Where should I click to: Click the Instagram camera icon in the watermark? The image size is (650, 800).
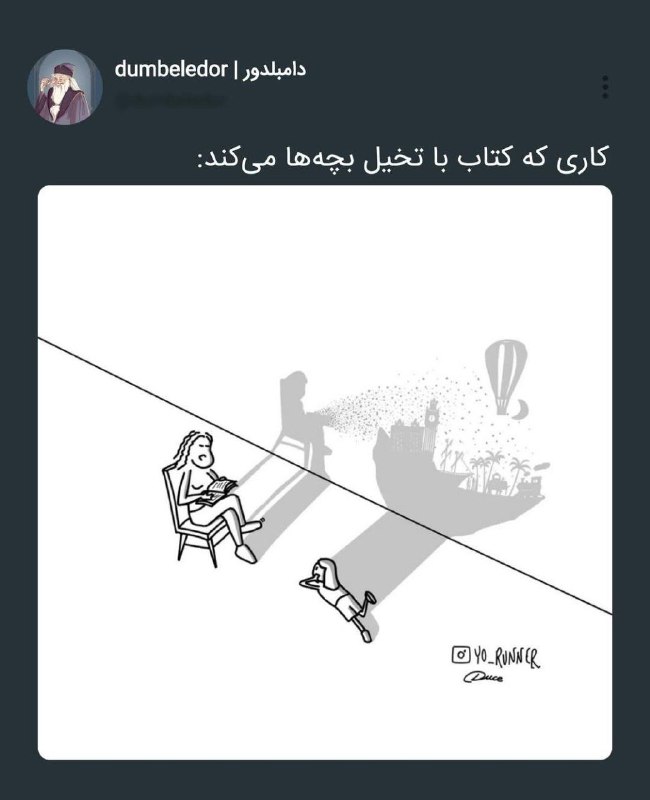[x=461, y=654]
